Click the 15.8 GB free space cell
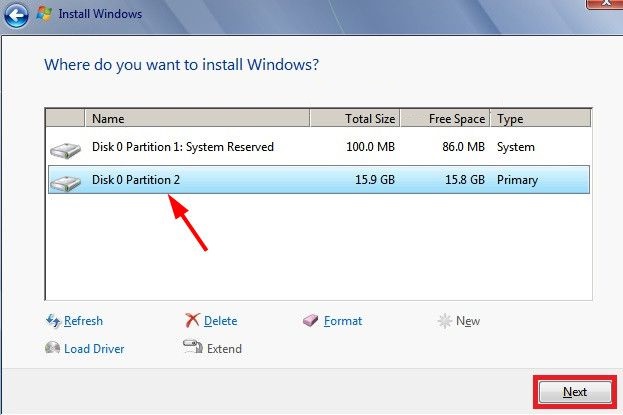 pyautogui.click(x=465, y=180)
